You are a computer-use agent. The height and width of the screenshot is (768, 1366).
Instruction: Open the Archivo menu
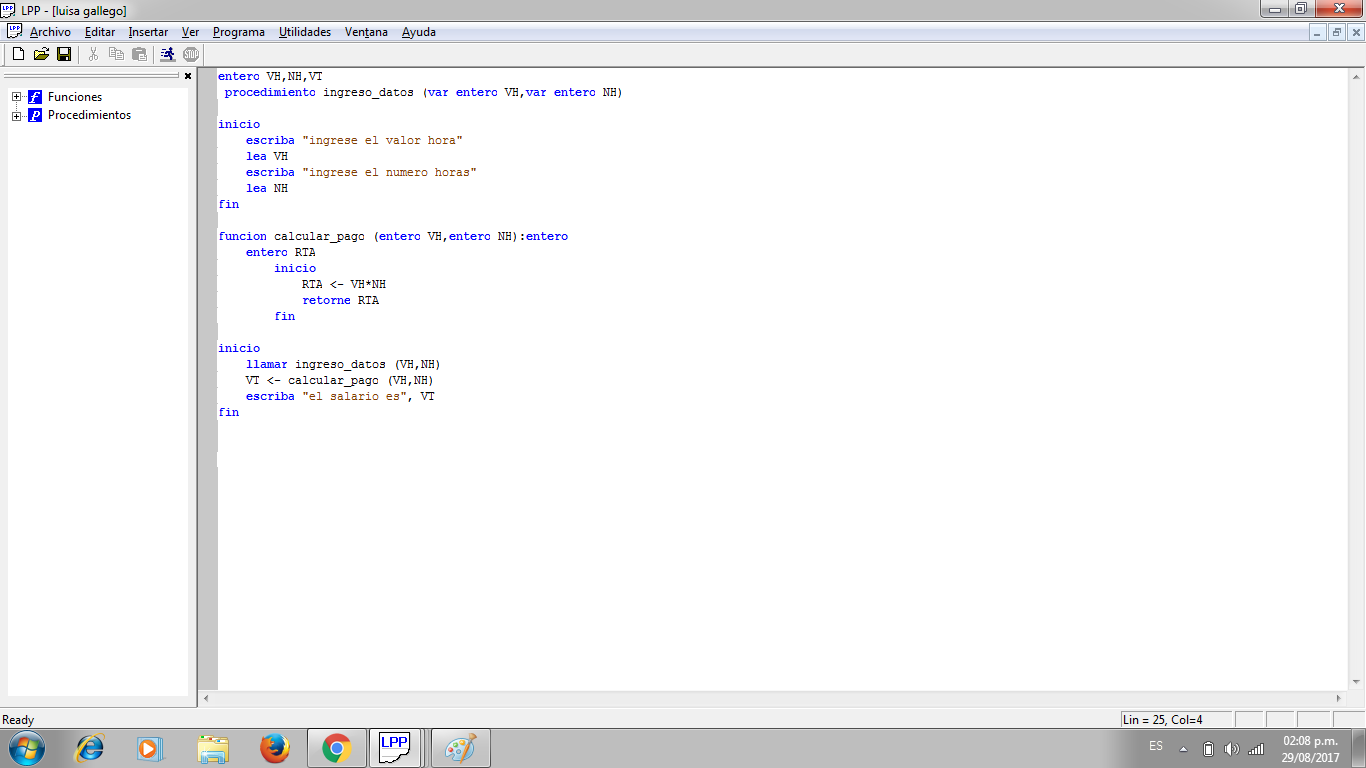click(x=50, y=31)
